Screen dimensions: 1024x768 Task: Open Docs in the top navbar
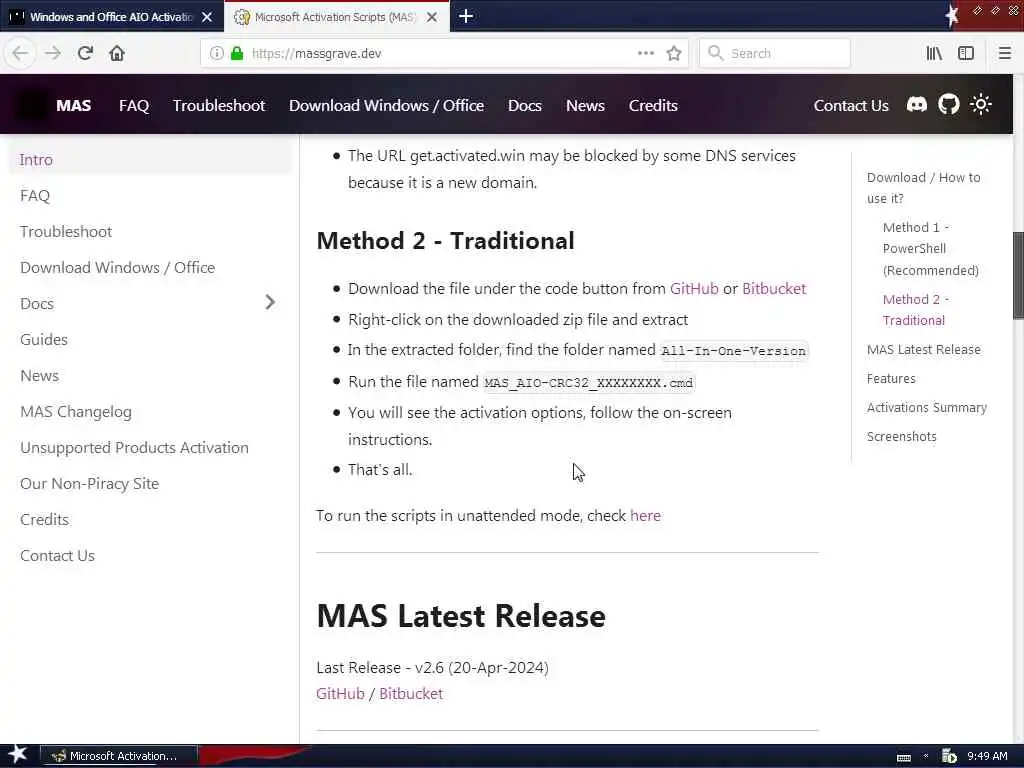click(525, 105)
